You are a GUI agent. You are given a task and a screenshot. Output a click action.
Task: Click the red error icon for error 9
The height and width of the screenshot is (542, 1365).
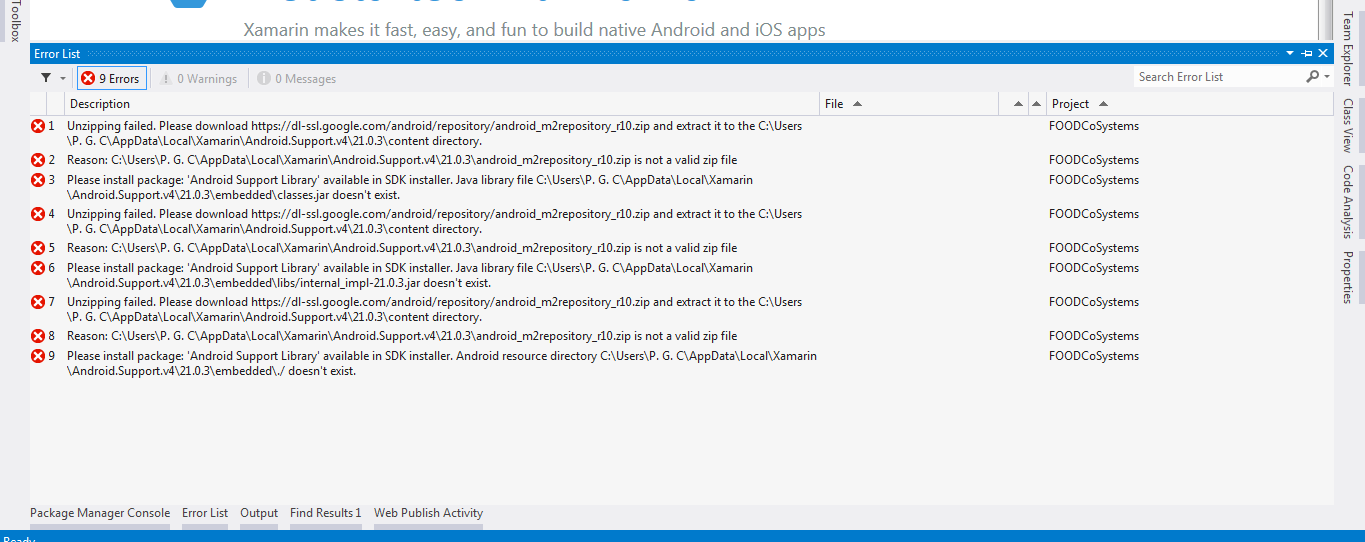(x=38, y=356)
